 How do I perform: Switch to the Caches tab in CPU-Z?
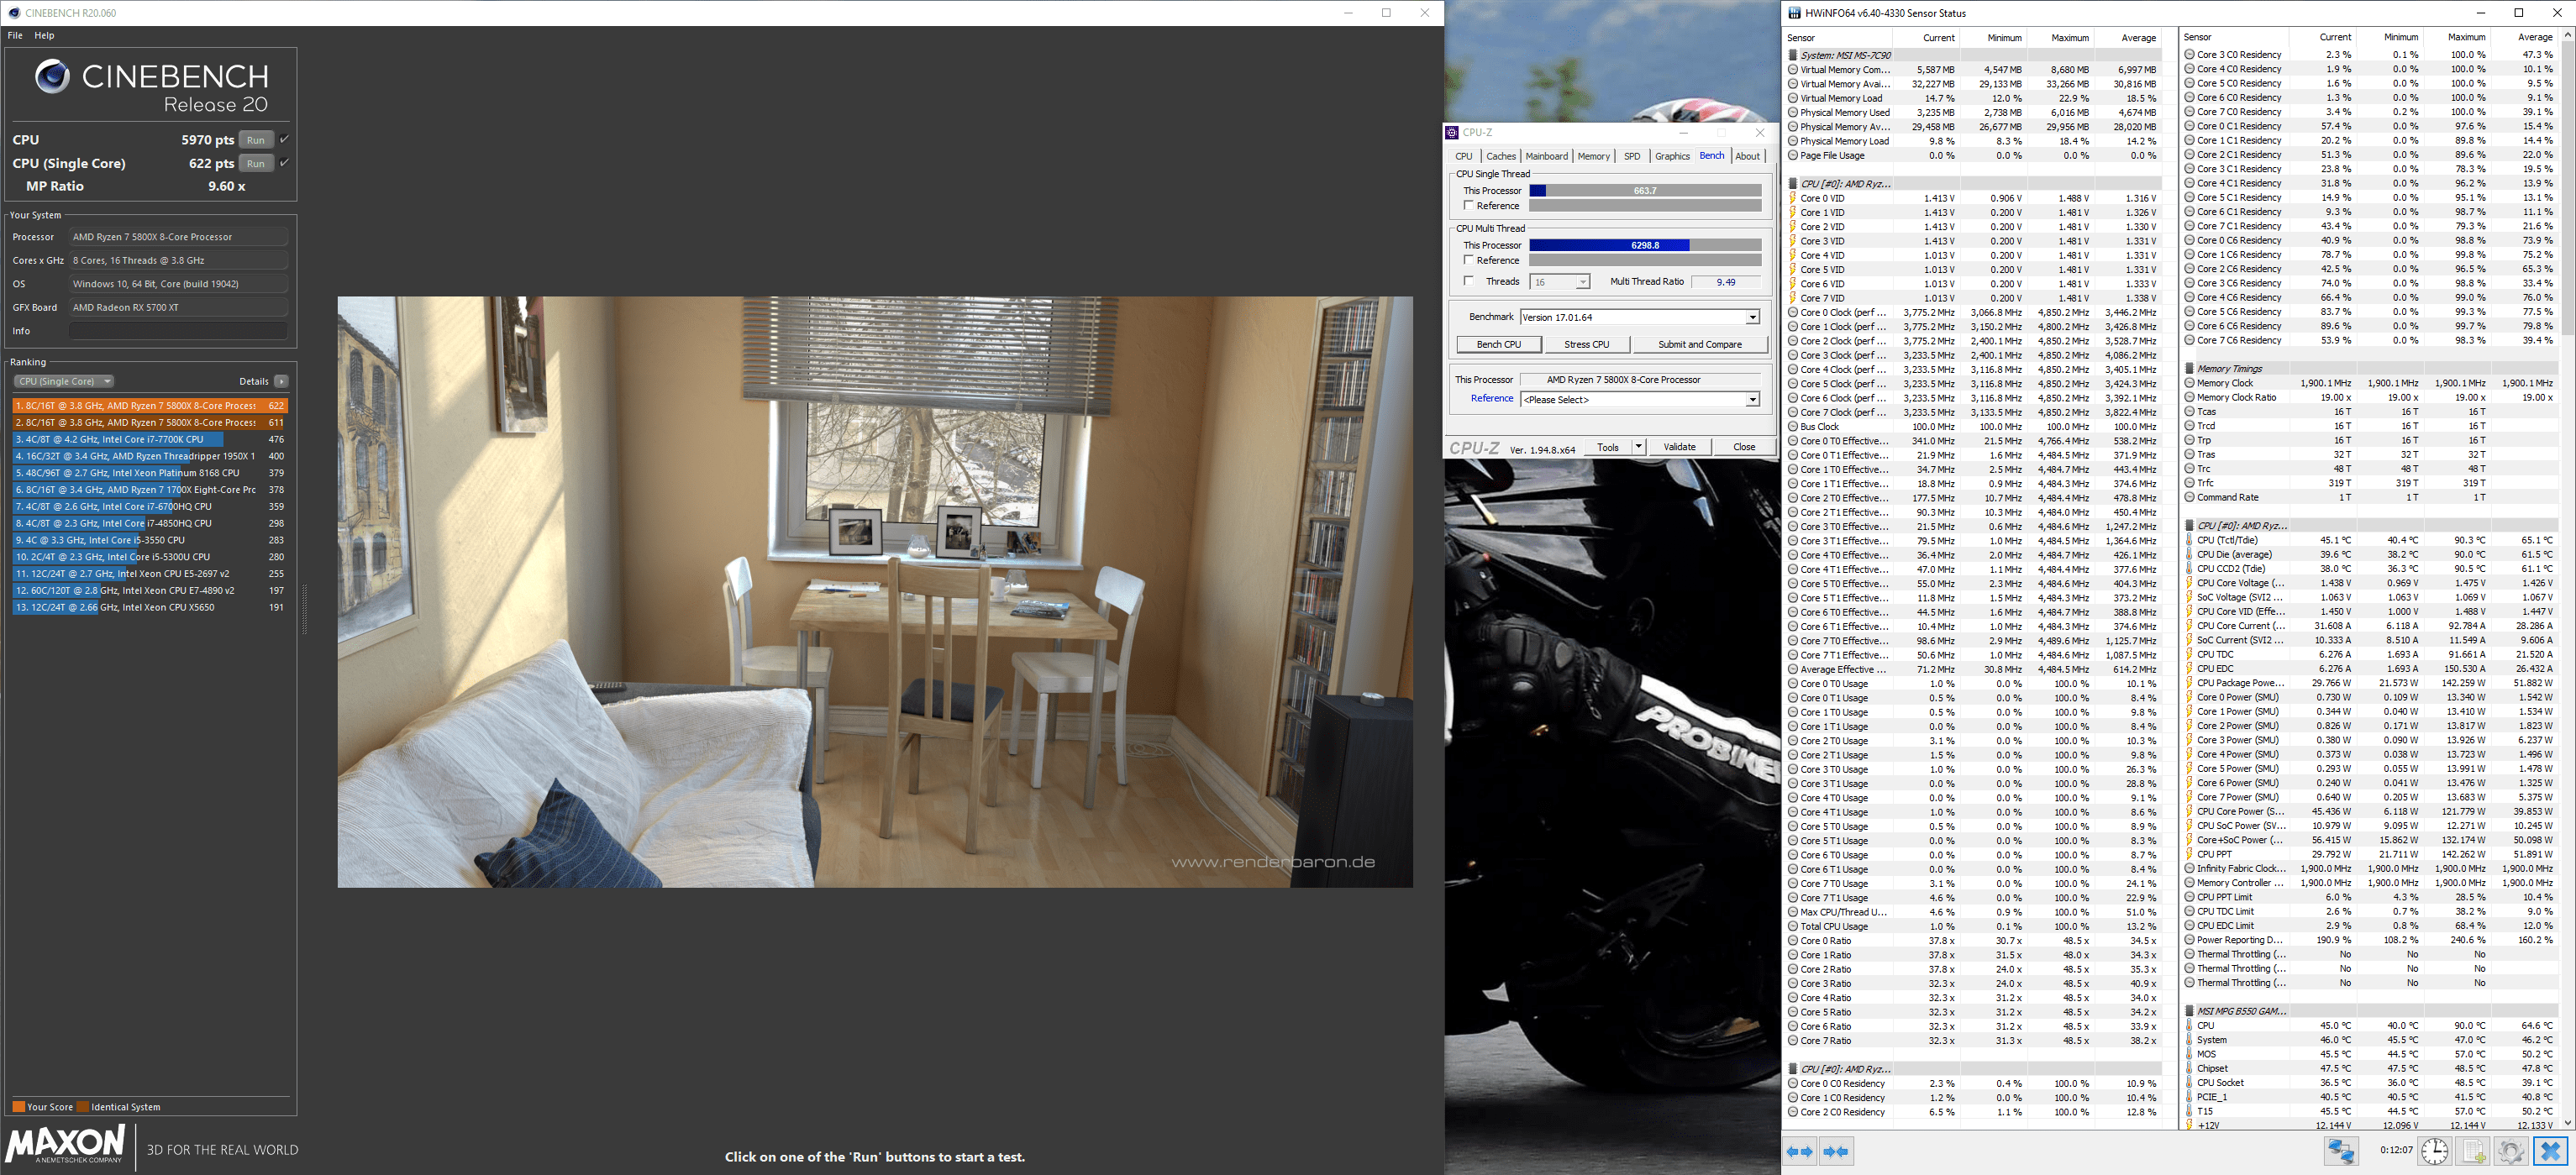tap(1500, 156)
